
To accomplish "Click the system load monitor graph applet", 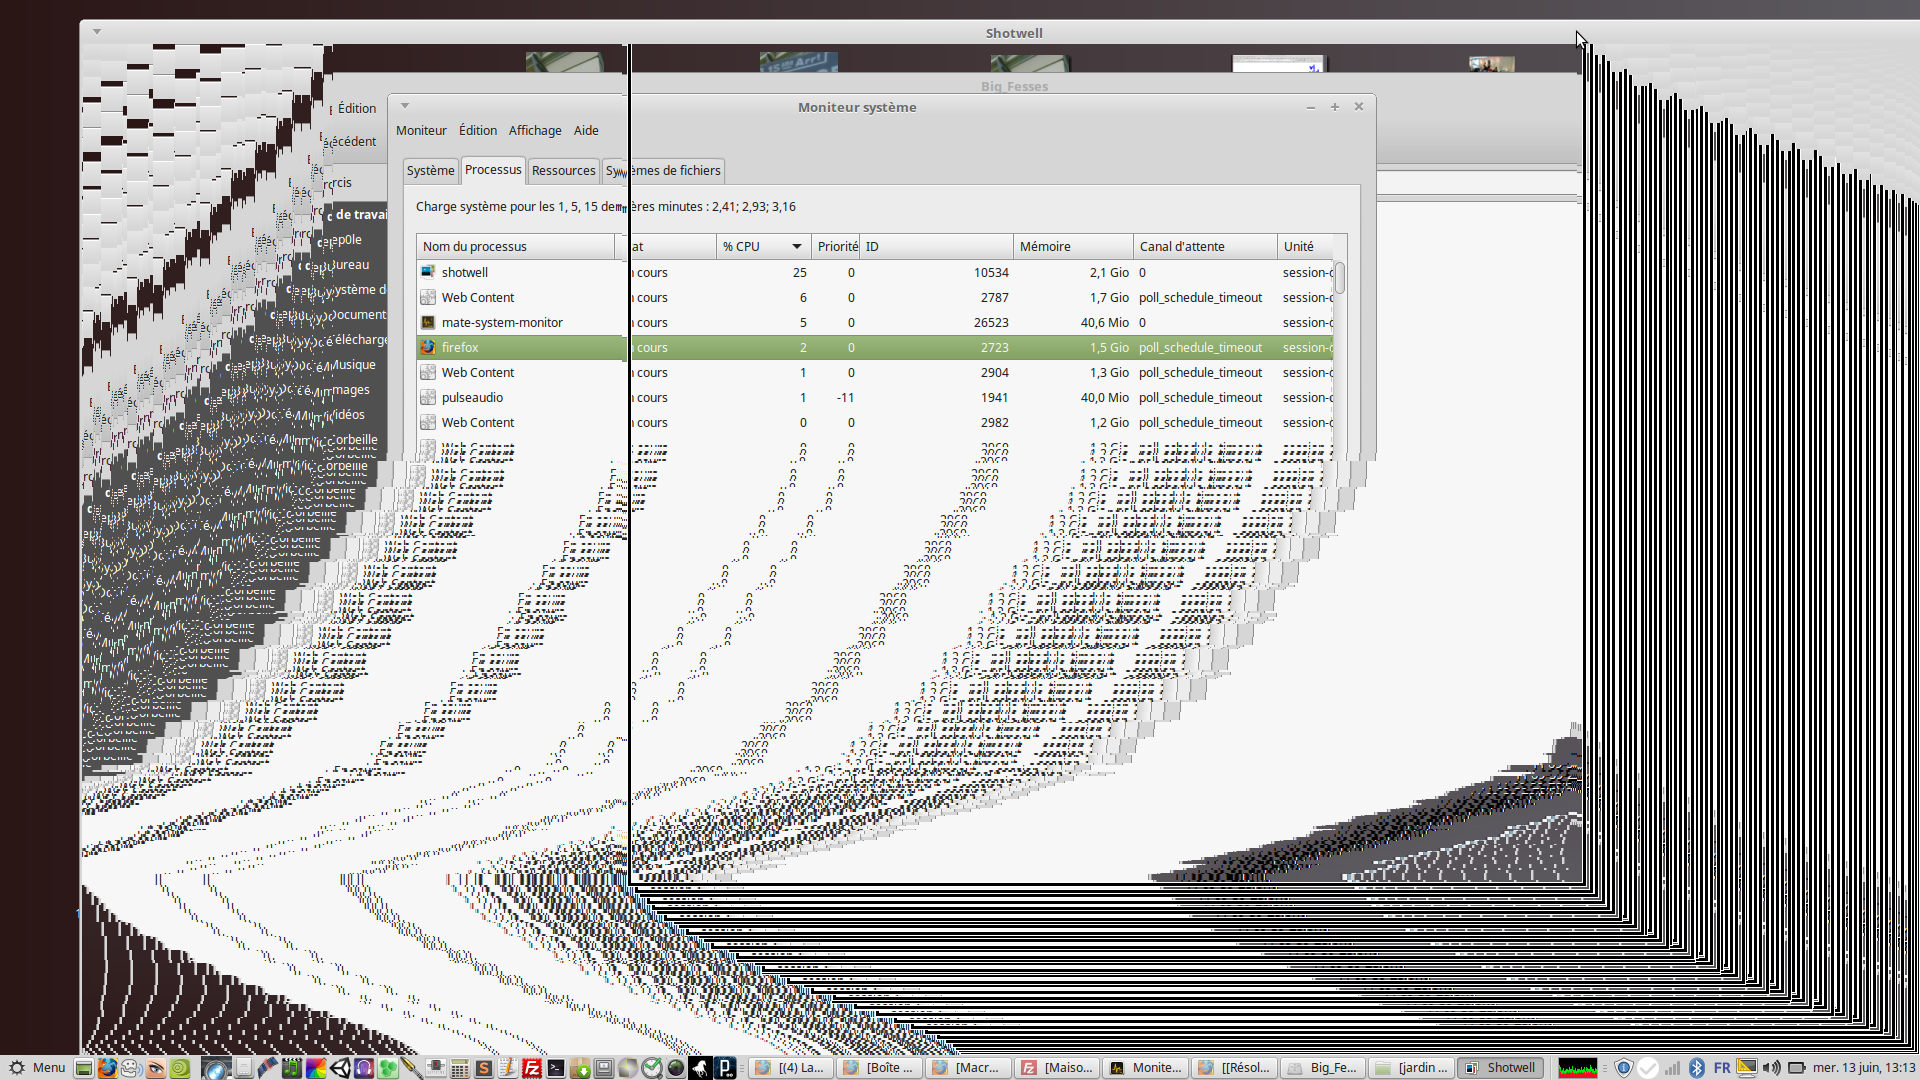I will [x=1577, y=1068].
